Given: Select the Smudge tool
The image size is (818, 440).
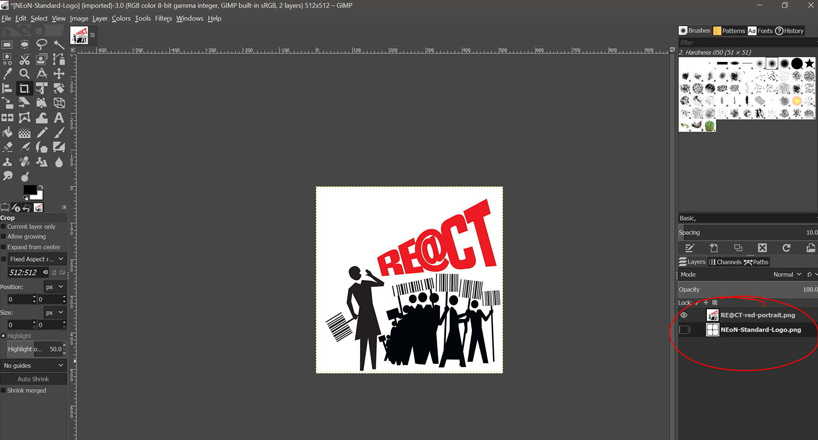Looking at the screenshot, I should (7, 176).
